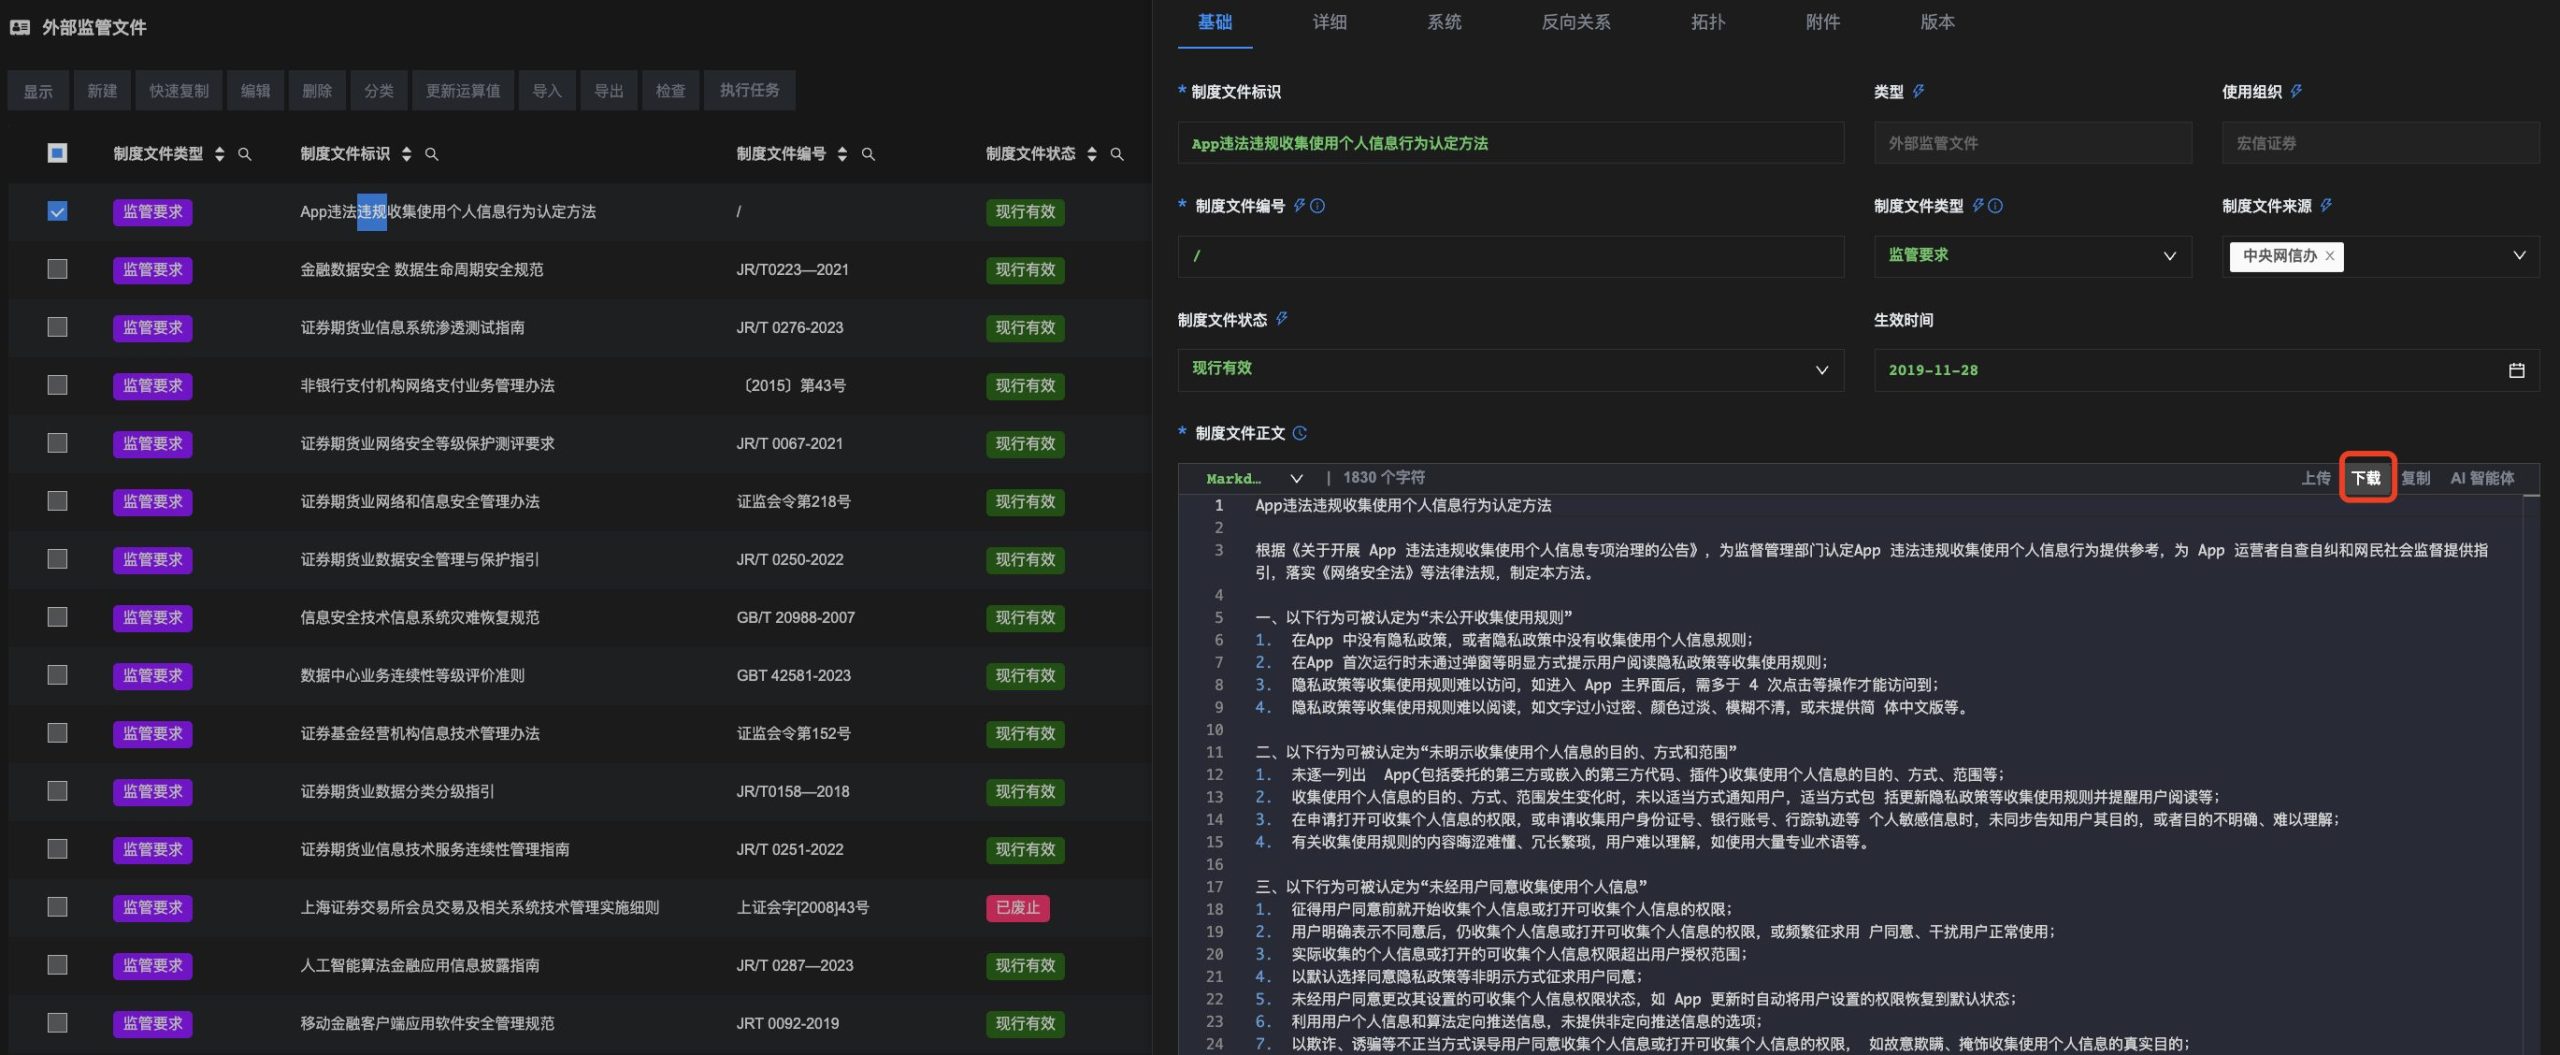
Task: Remove the 中央网信办 source tag
Action: [x=2330, y=256]
